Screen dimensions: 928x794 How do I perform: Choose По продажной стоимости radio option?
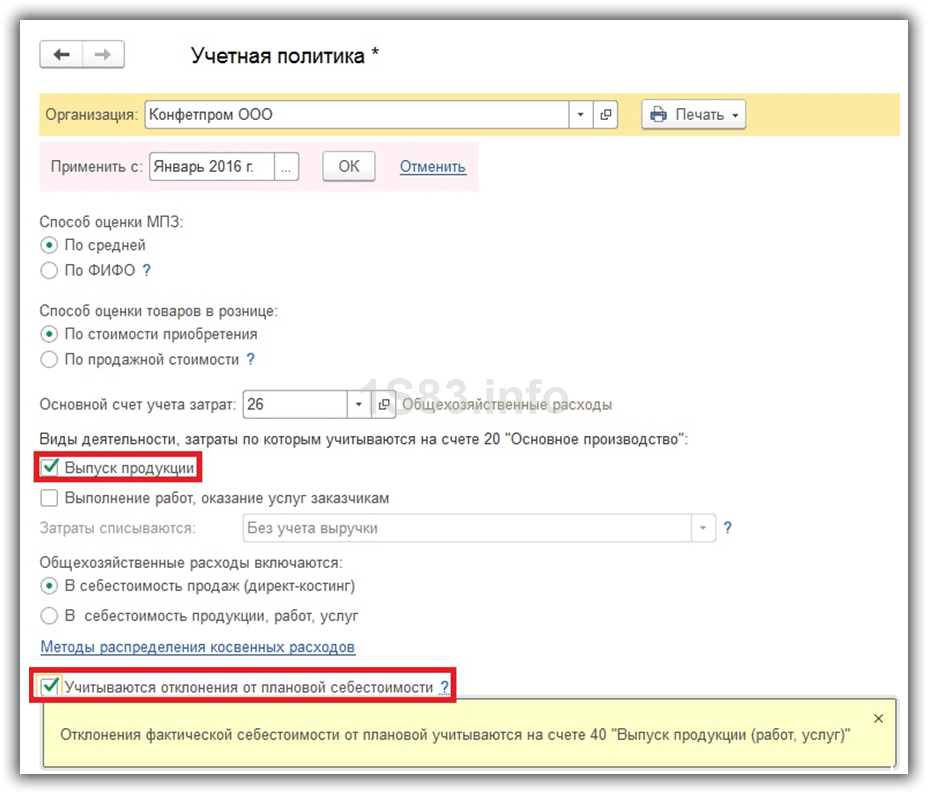48,359
